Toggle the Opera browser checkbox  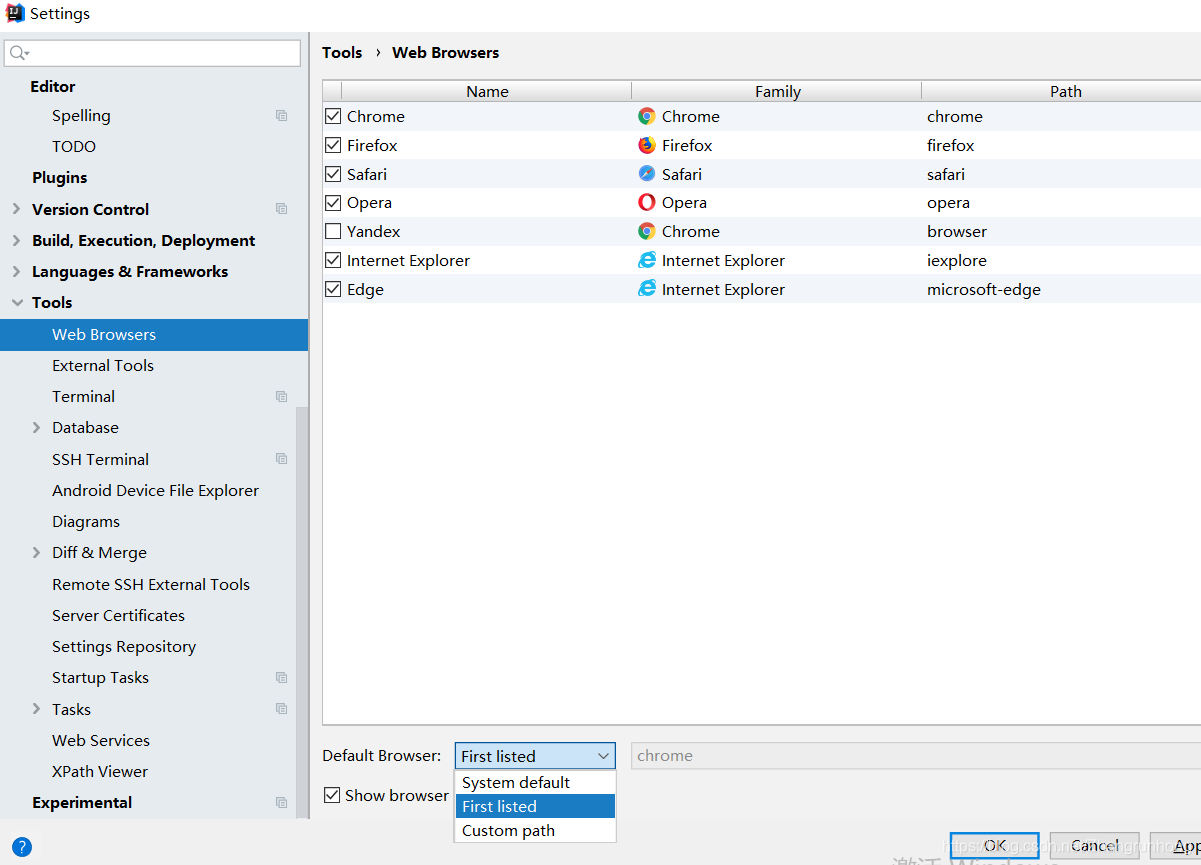(333, 202)
